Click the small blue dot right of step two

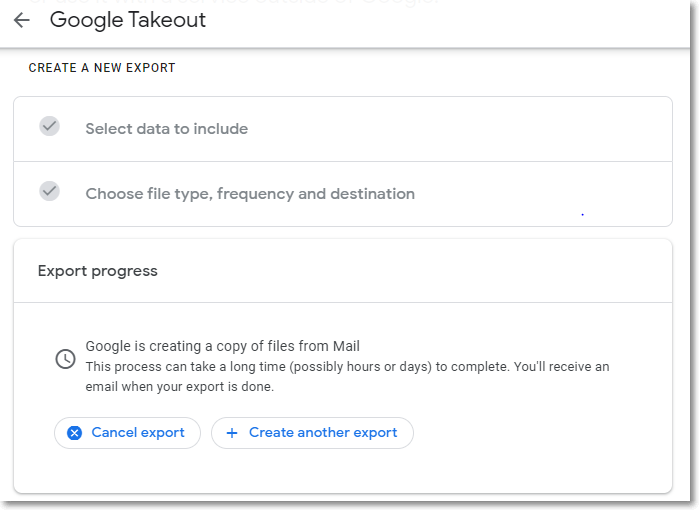[x=582, y=214]
